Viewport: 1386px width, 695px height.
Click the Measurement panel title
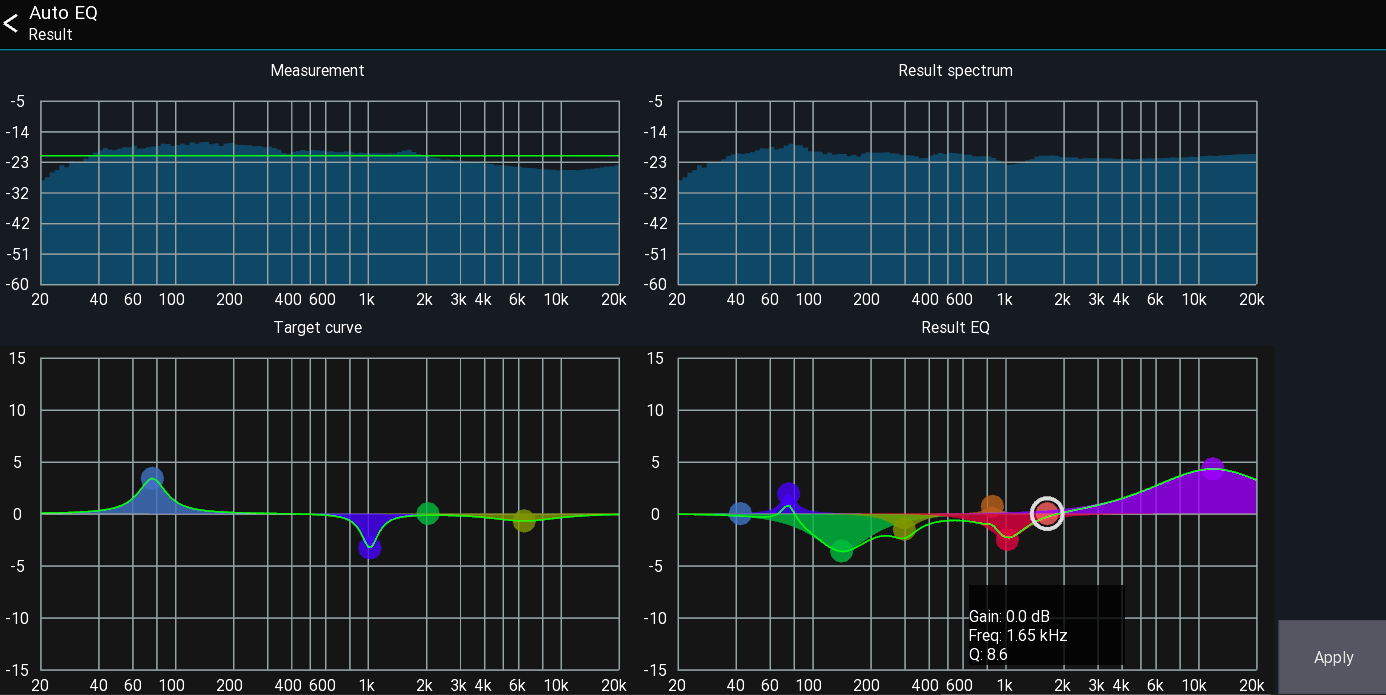coord(317,70)
